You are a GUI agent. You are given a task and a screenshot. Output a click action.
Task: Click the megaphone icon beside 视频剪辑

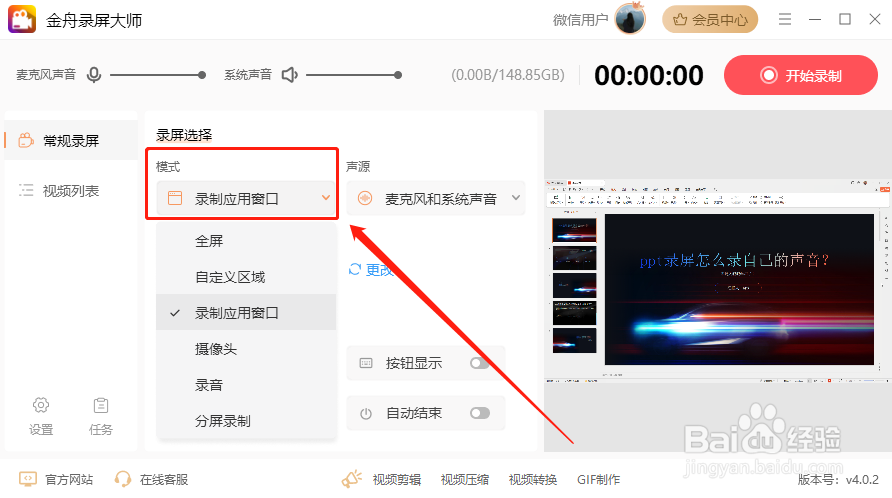352,479
